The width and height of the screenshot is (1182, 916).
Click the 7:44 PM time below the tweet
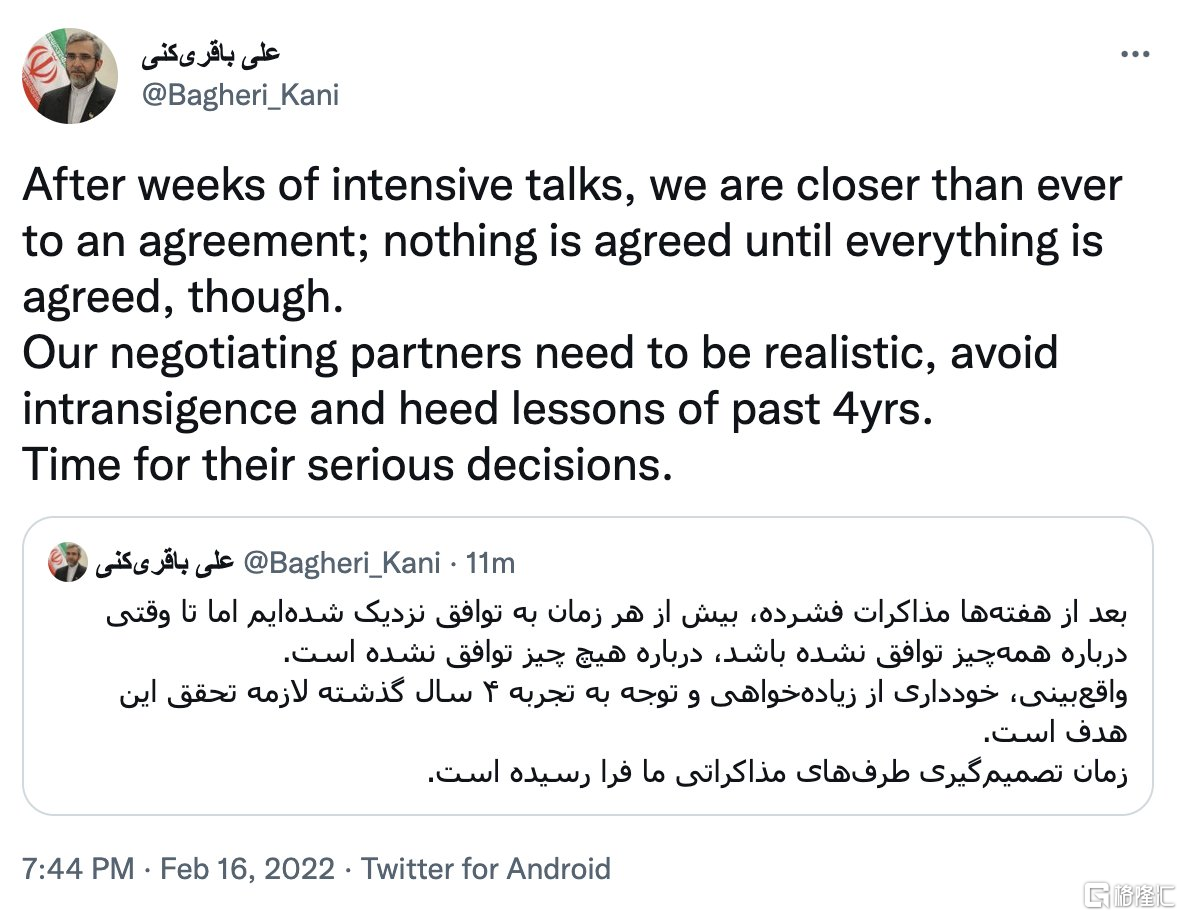[78, 869]
